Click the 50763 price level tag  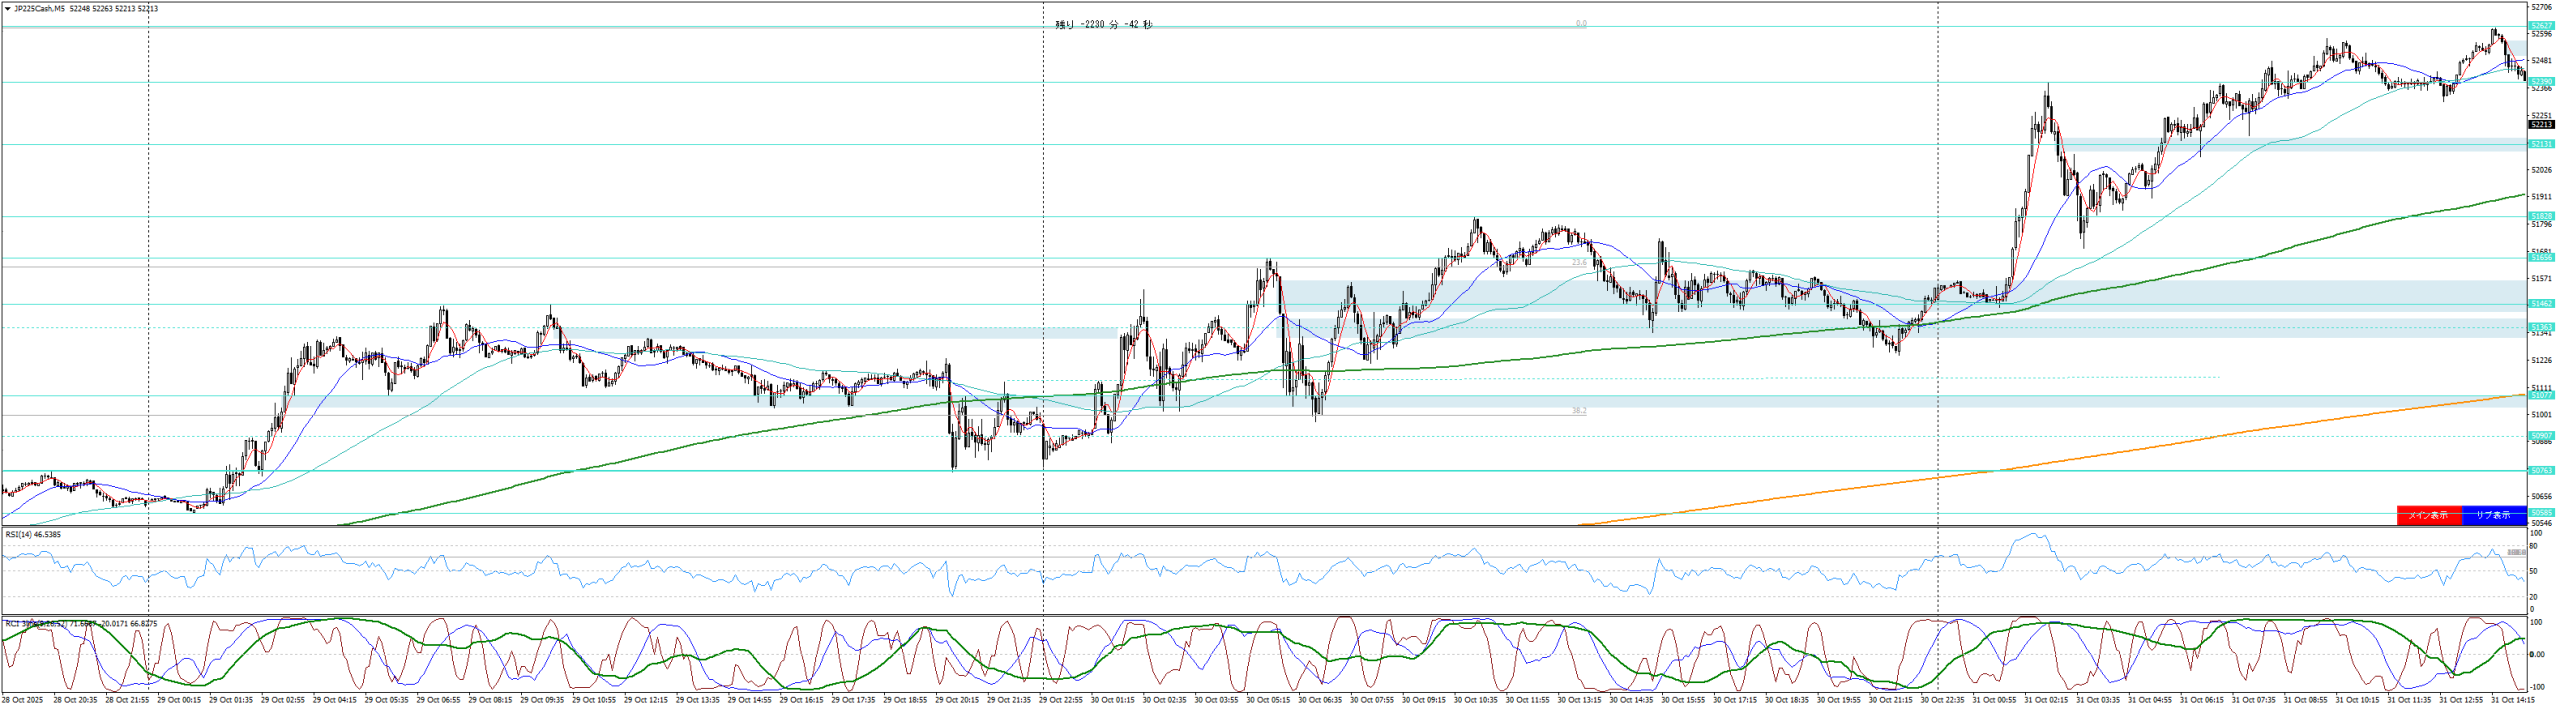coord(2541,470)
